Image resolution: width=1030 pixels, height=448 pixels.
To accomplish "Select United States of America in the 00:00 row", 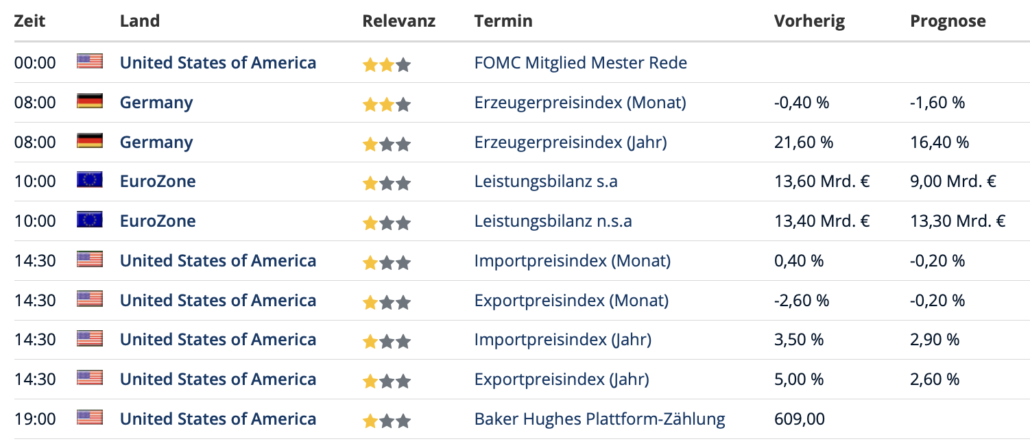I will tap(218, 63).
